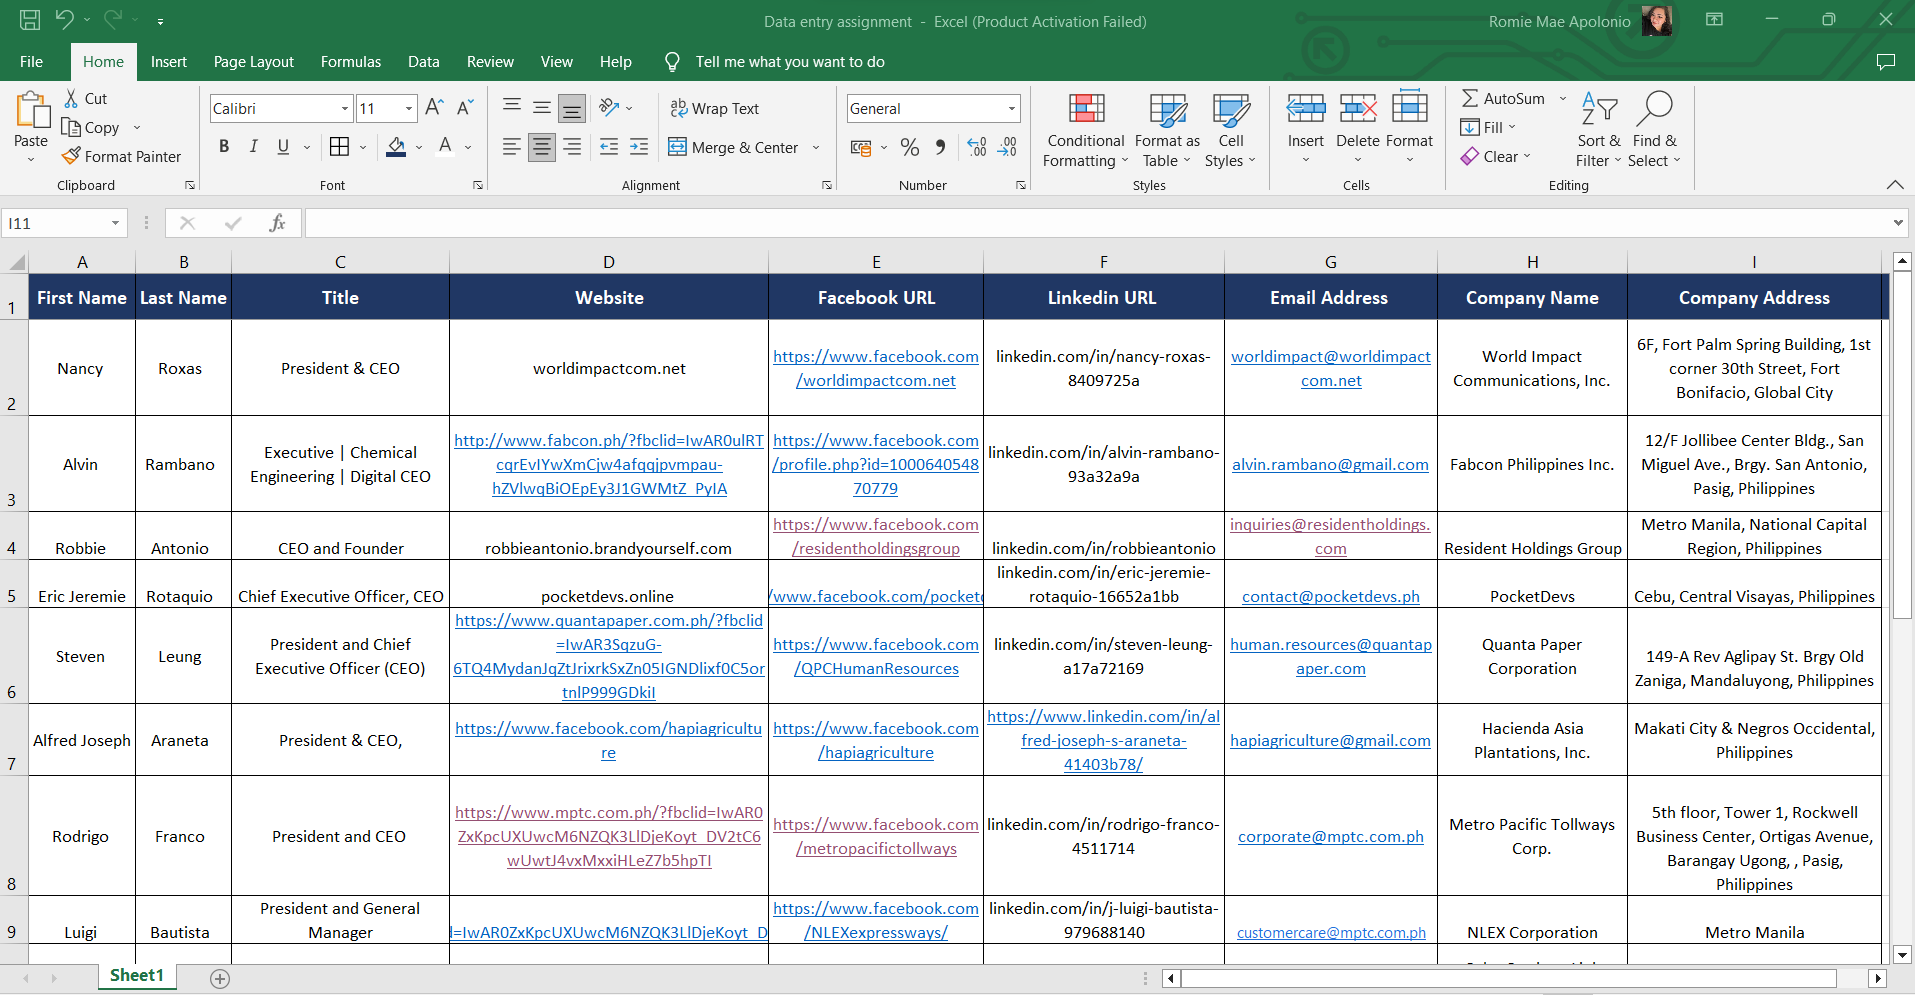Click the Merge & Center icon

(x=678, y=147)
